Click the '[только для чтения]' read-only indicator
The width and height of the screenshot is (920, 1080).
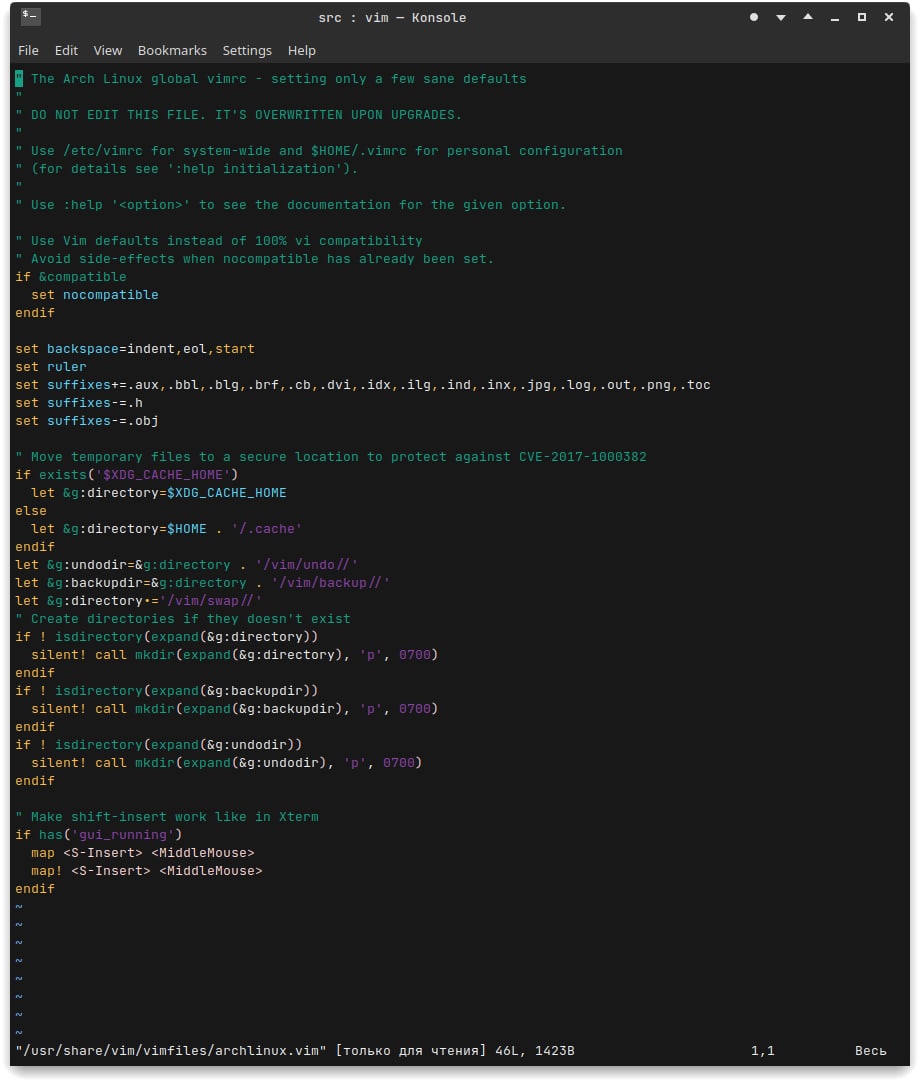pyautogui.click(x=411, y=1051)
